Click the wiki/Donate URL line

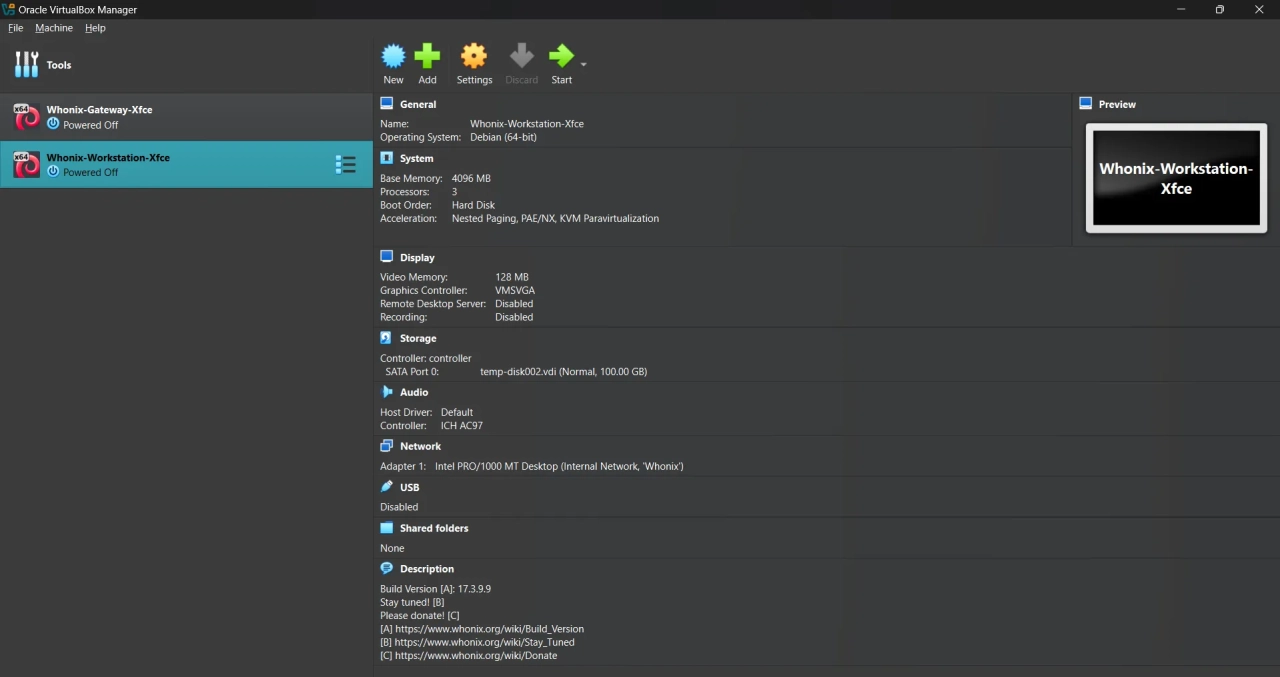tap(468, 656)
